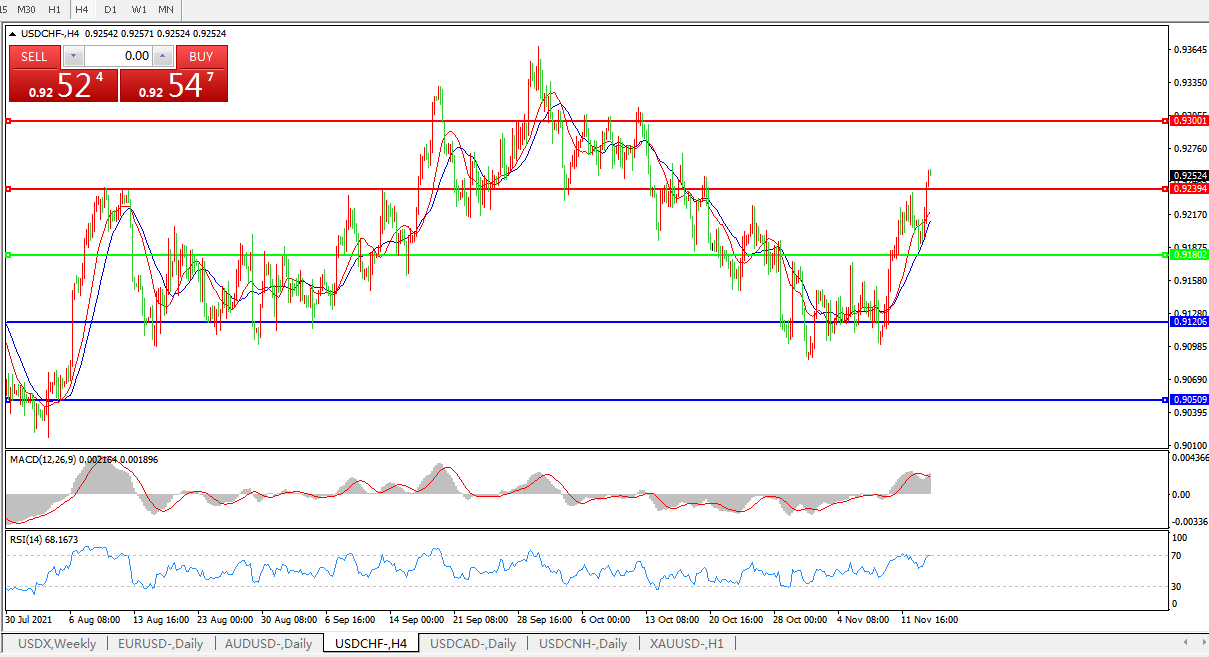1209x657 pixels.
Task: Select the H1 timeframe
Action: [x=55, y=9]
